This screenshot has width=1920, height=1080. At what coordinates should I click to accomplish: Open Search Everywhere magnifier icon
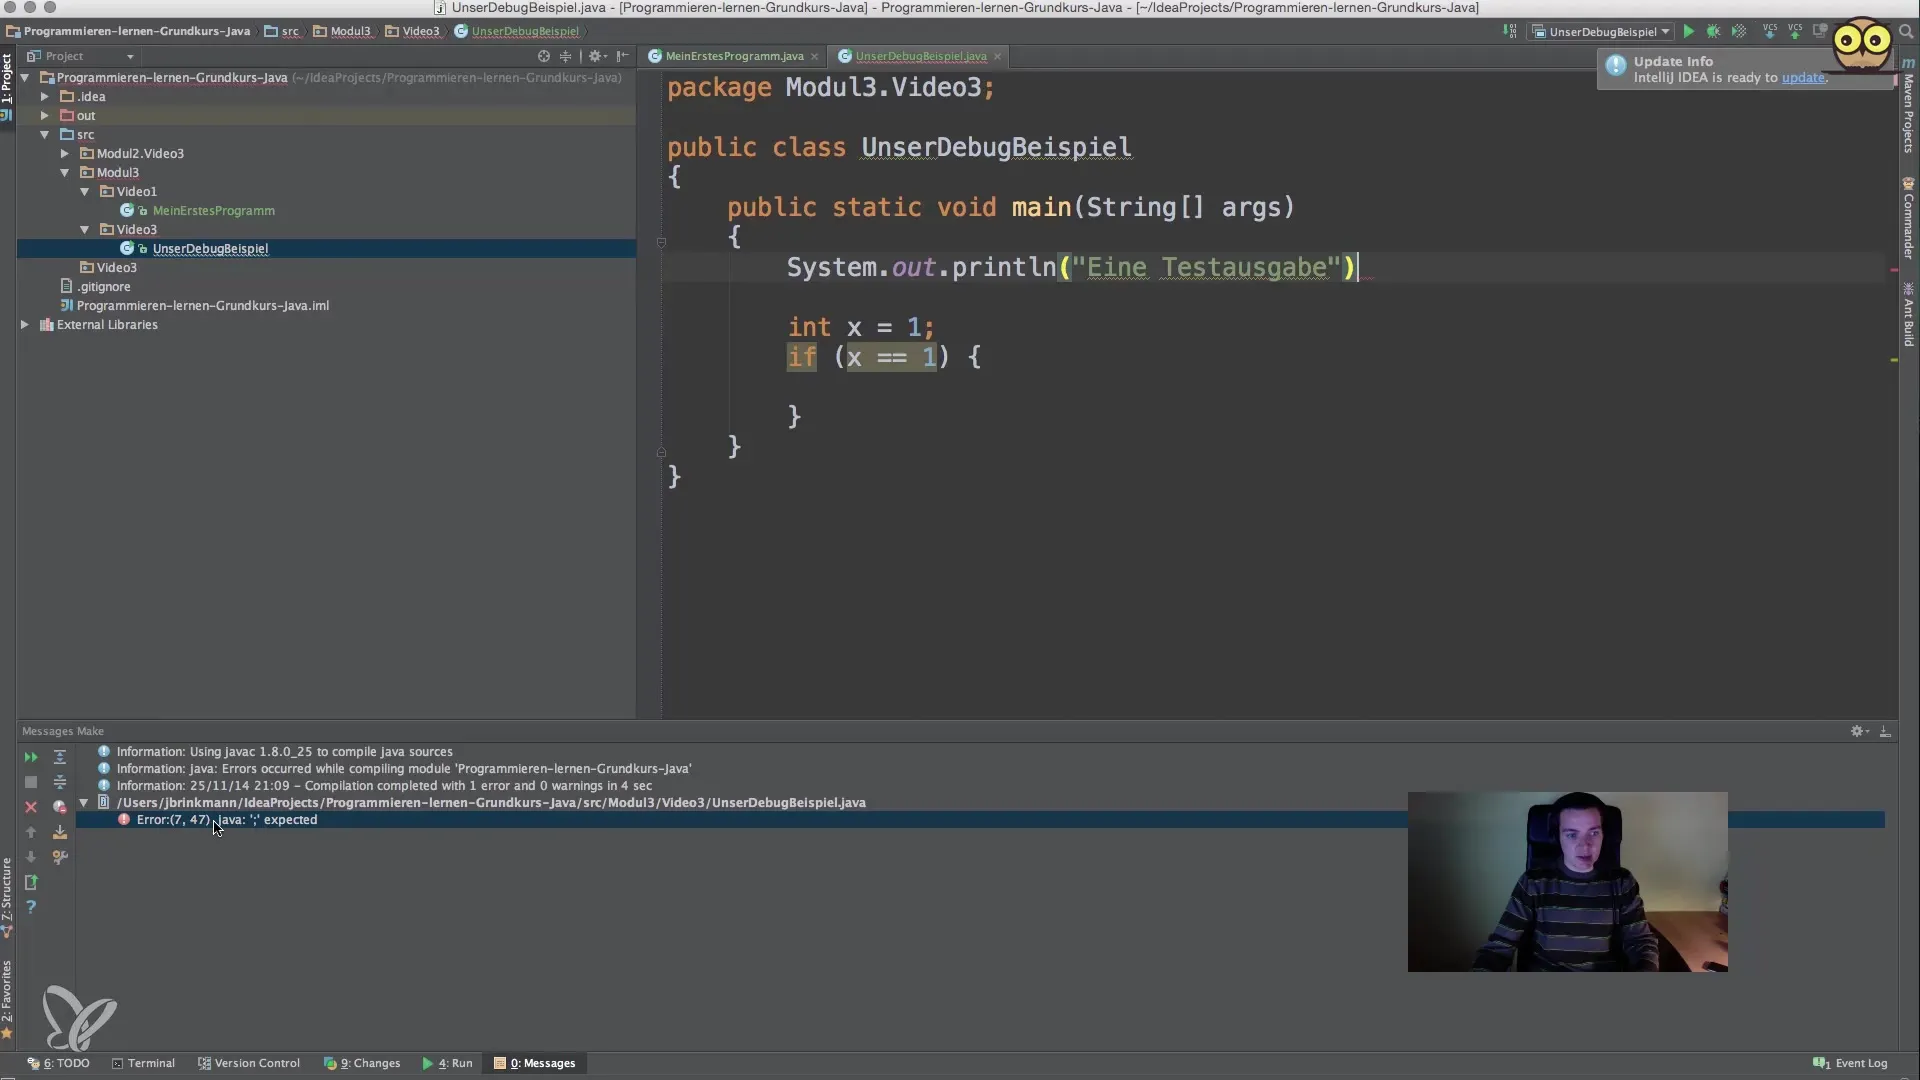click(1906, 32)
